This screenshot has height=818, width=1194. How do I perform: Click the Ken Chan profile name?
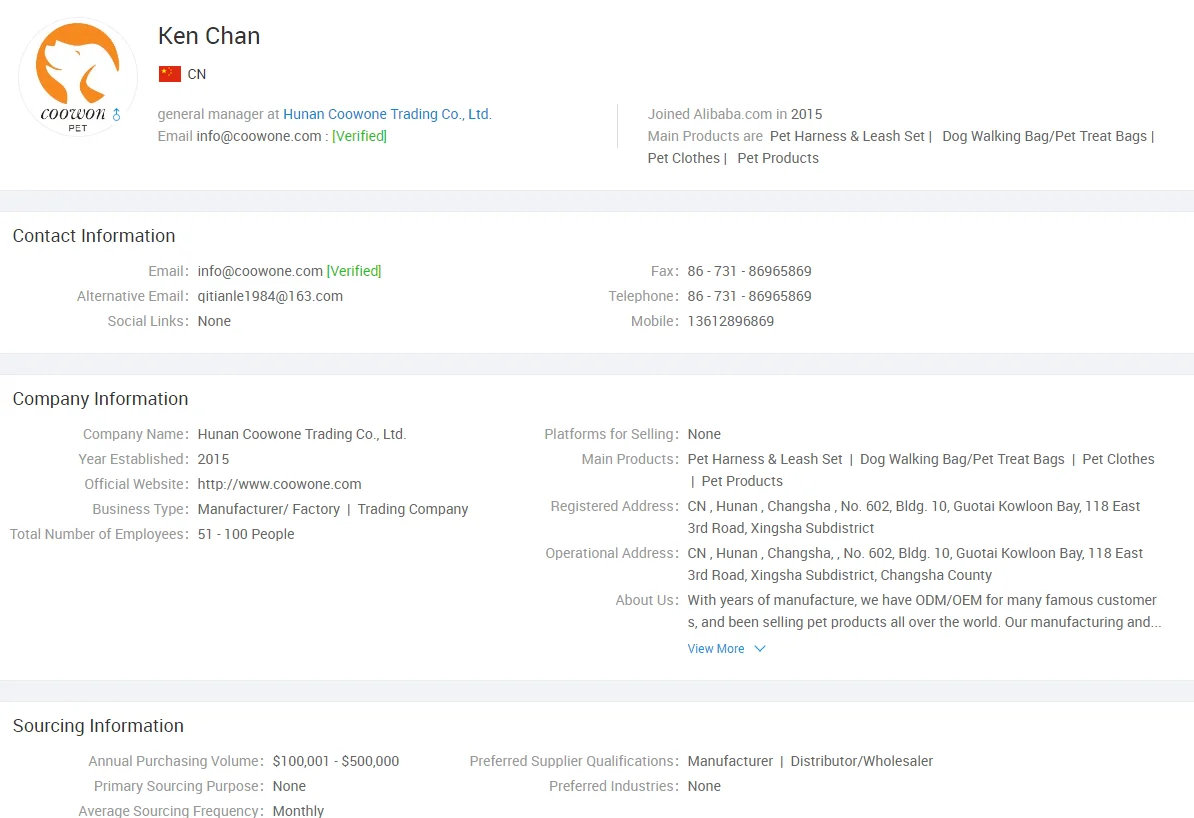pos(209,36)
